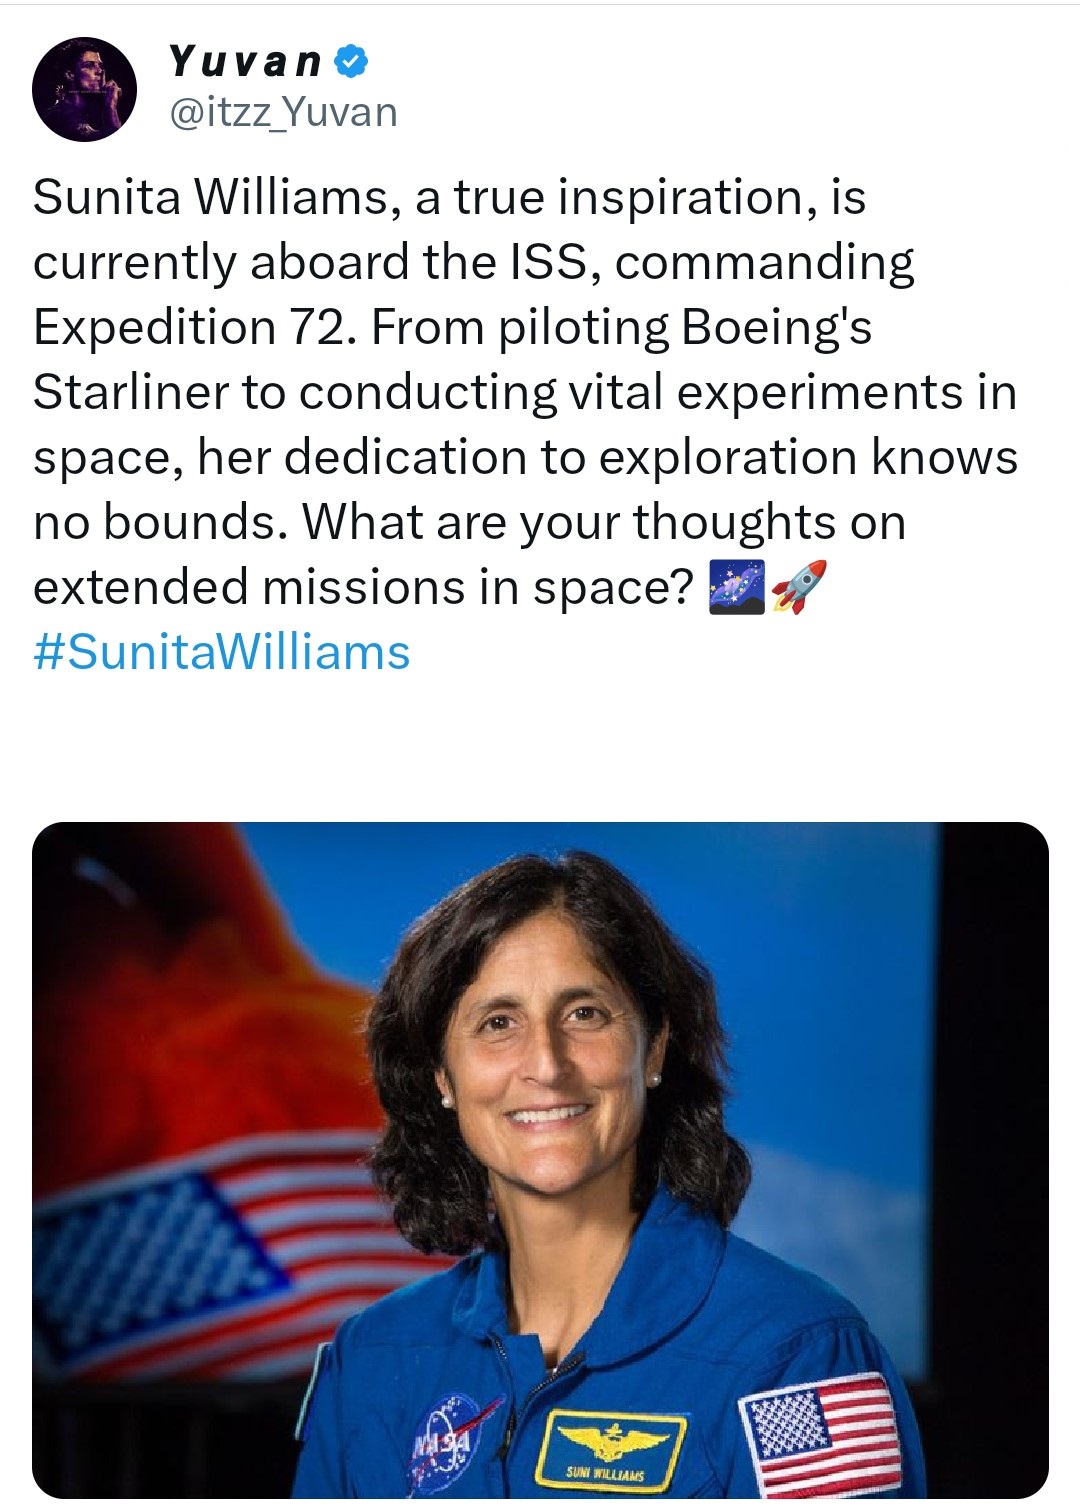
Task: Open the attached photo of Sunita Williams
Action: tap(540, 1160)
